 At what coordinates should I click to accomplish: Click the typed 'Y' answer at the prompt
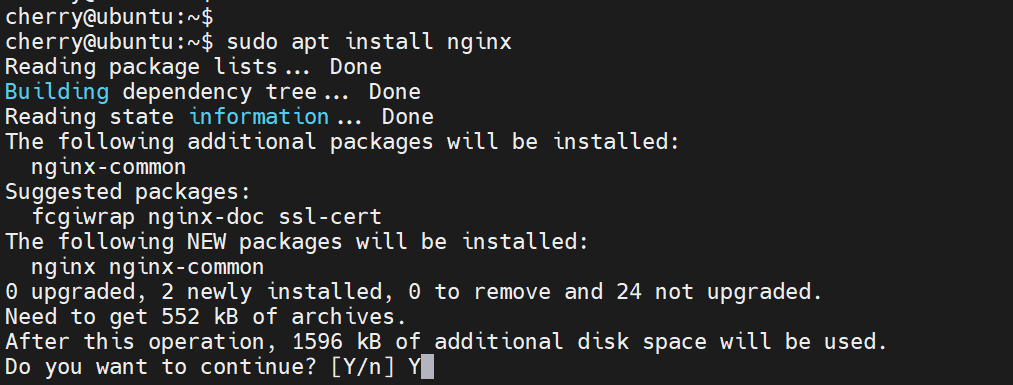[x=414, y=367]
